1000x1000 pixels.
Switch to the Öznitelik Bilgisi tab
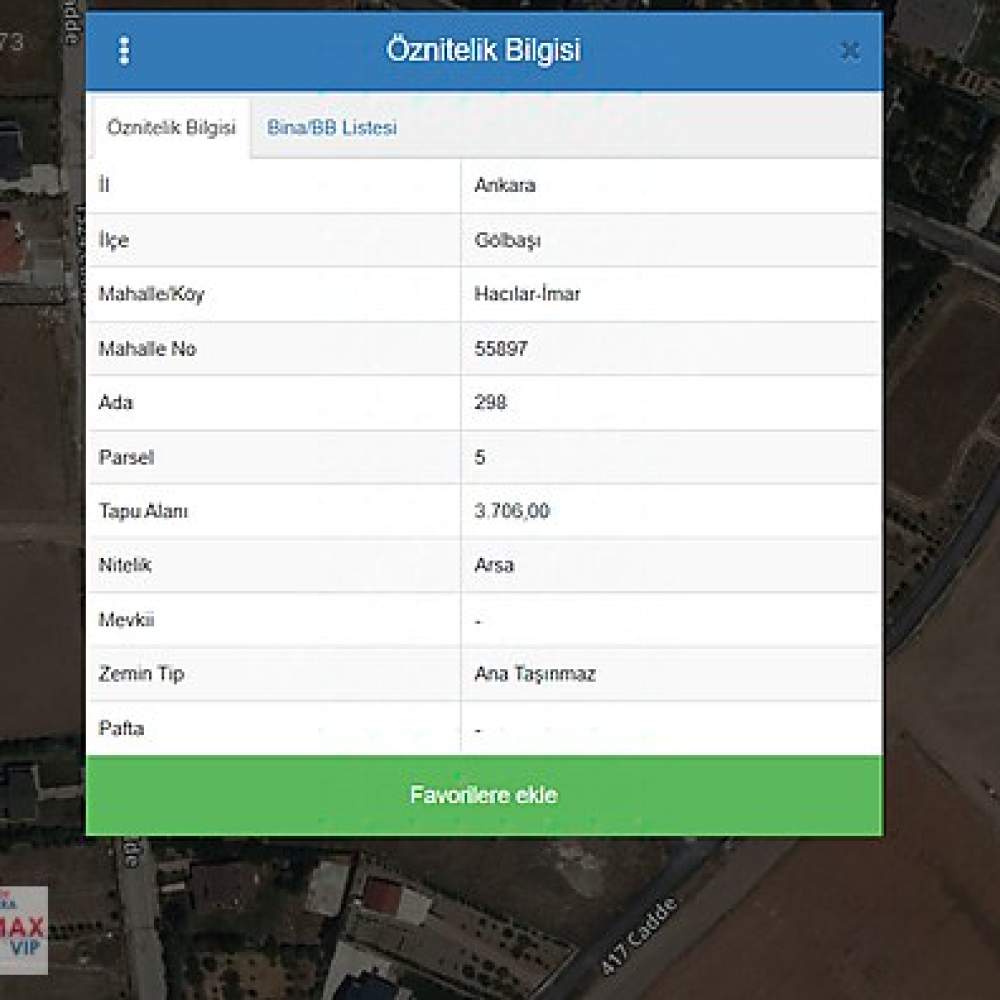(171, 128)
